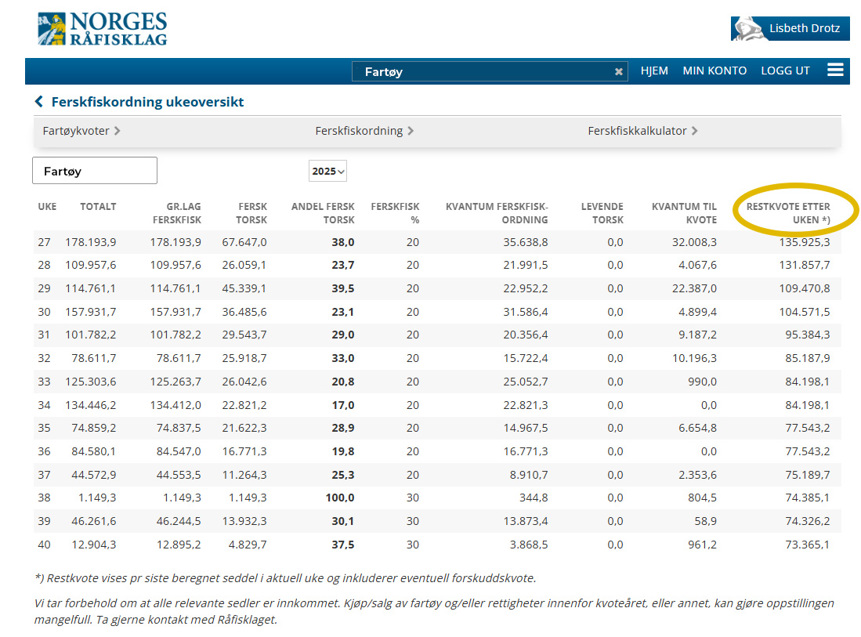Click the Norges Råfisklag logo

(102, 29)
